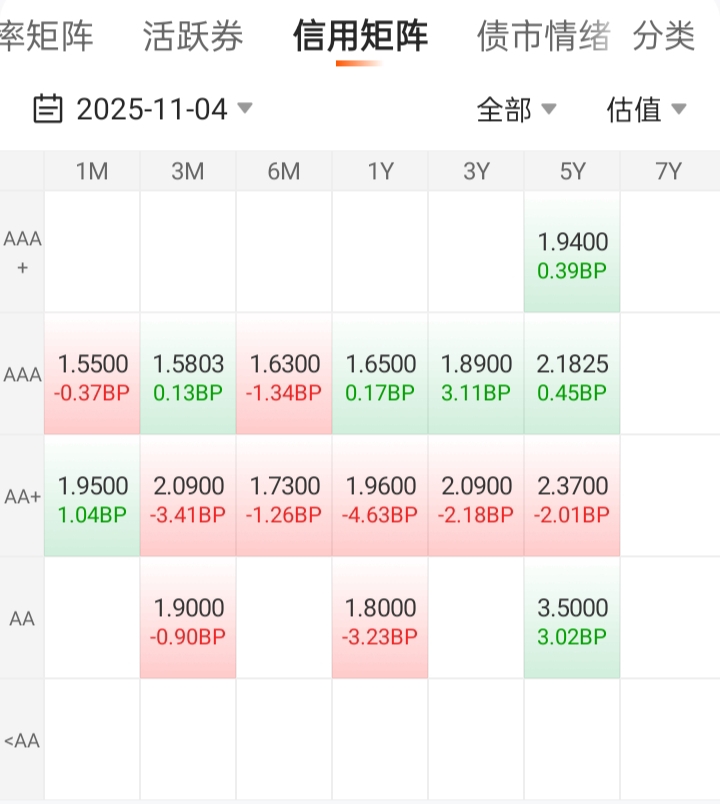This screenshot has height=804, width=720.
Task: Open the AA 5Y cell showing 3.5000
Action: [572, 620]
